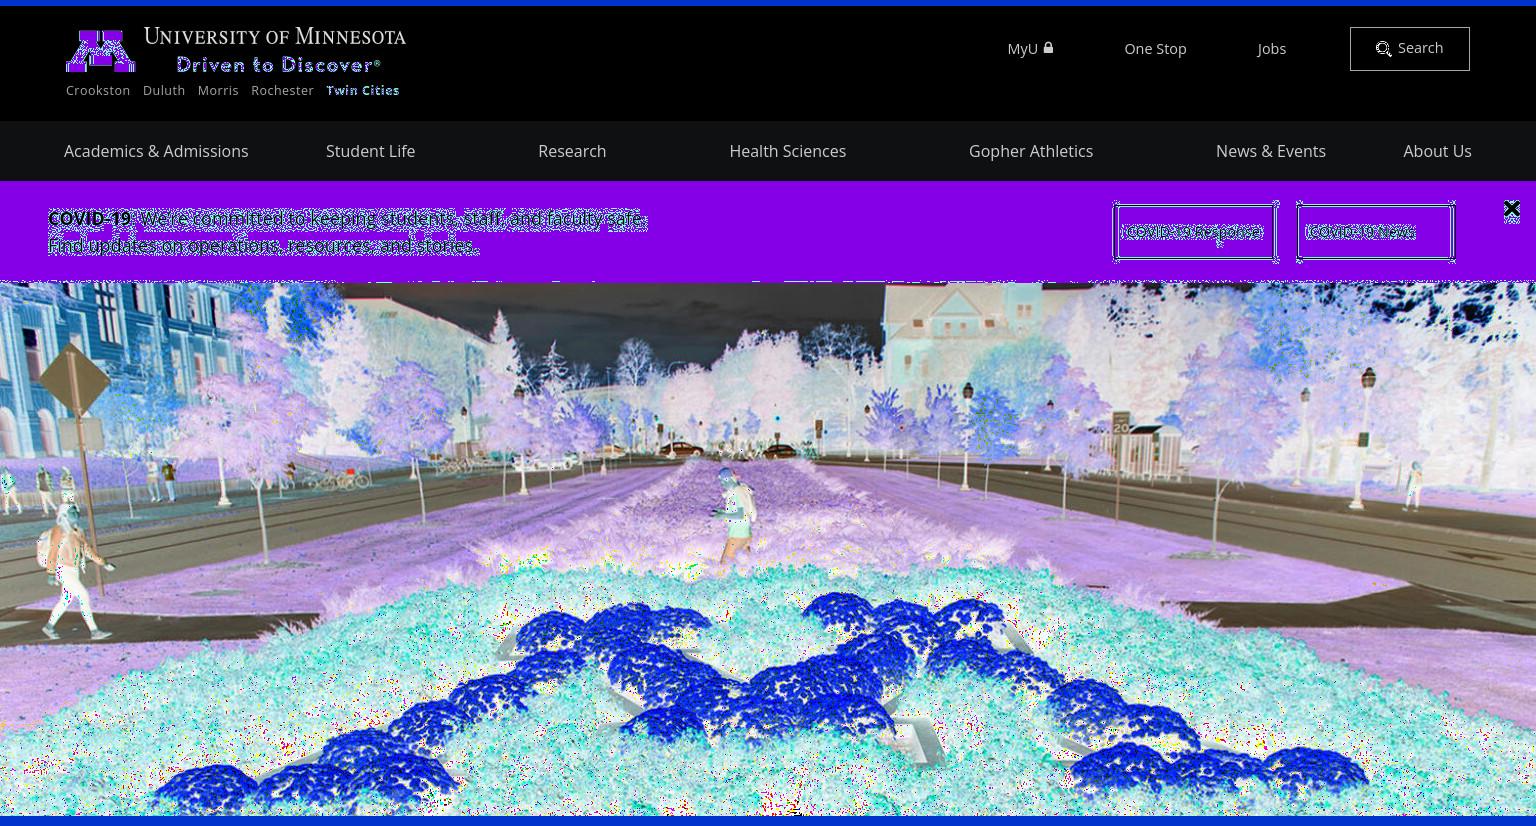Open the News & Events menu

click(1270, 151)
